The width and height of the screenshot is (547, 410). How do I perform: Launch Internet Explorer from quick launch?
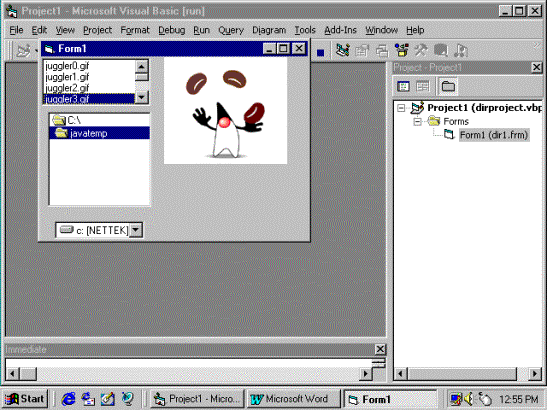pos(68,399)
